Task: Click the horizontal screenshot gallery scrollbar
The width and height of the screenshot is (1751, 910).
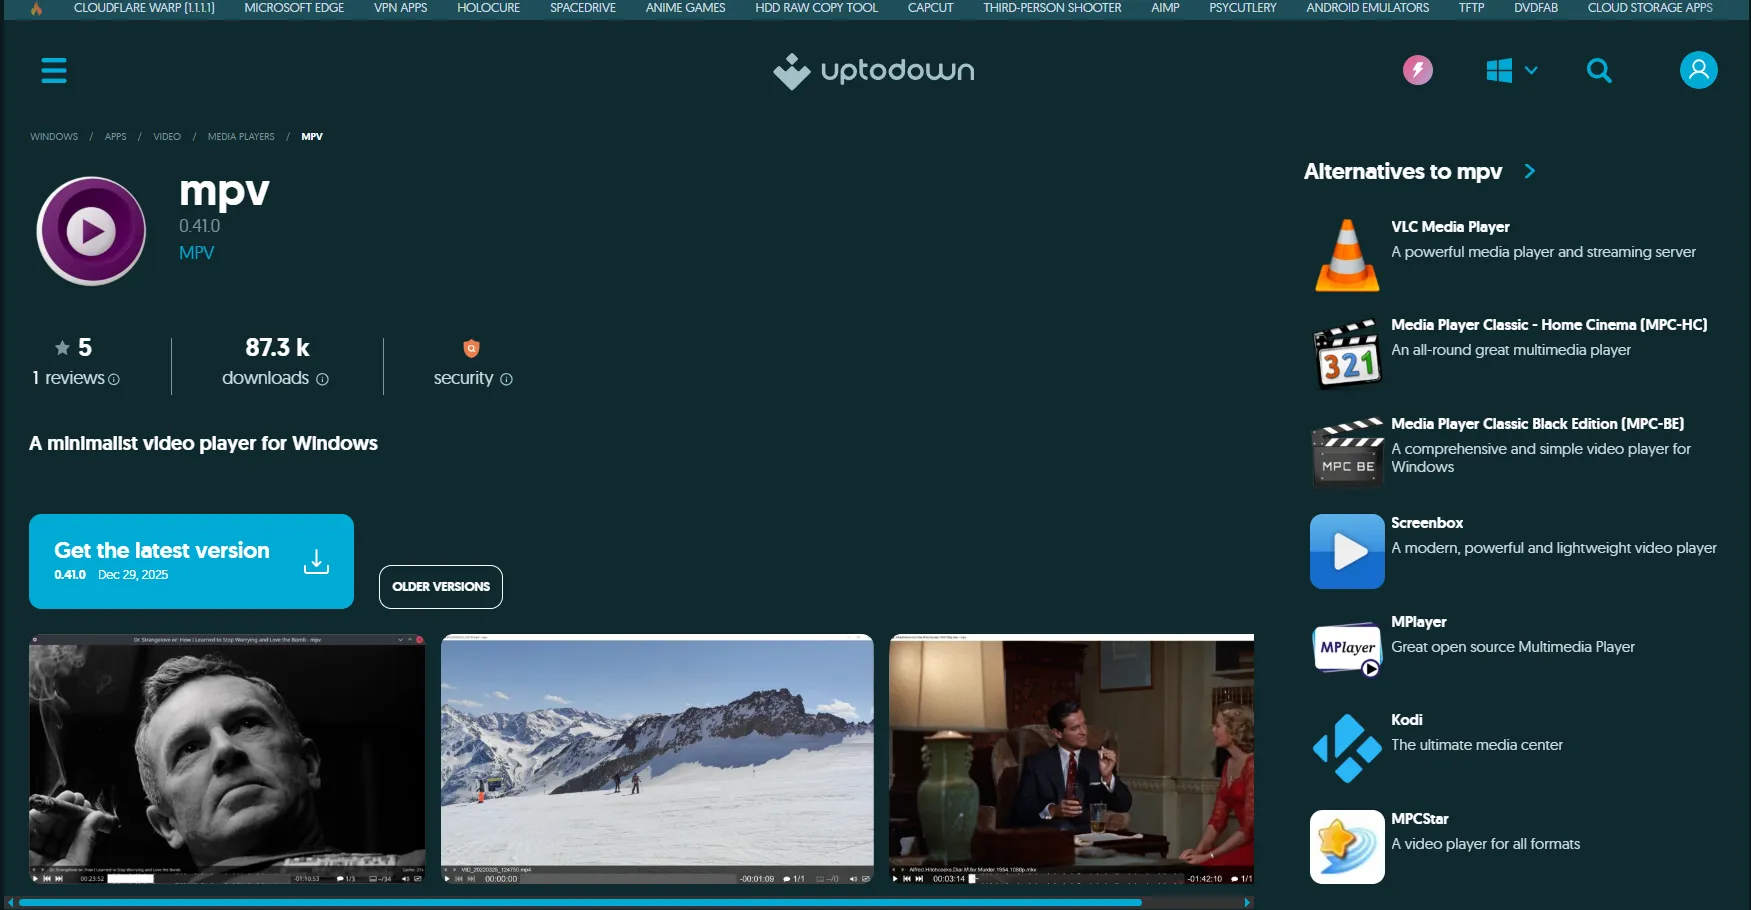Action: (x=580, y=902)
